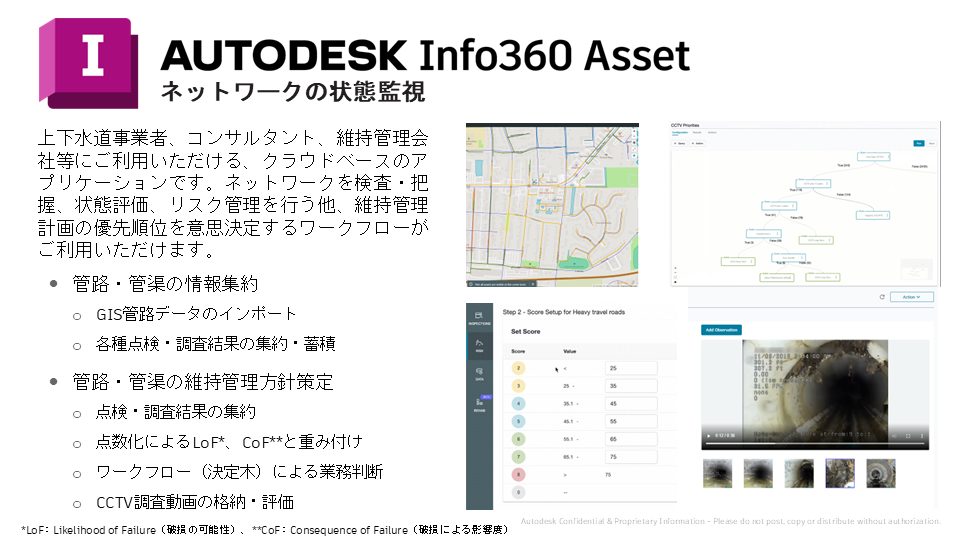Select the first pipe inspection thumbnail
Viewport: 960px width, 540px height.
click(718, 473)
